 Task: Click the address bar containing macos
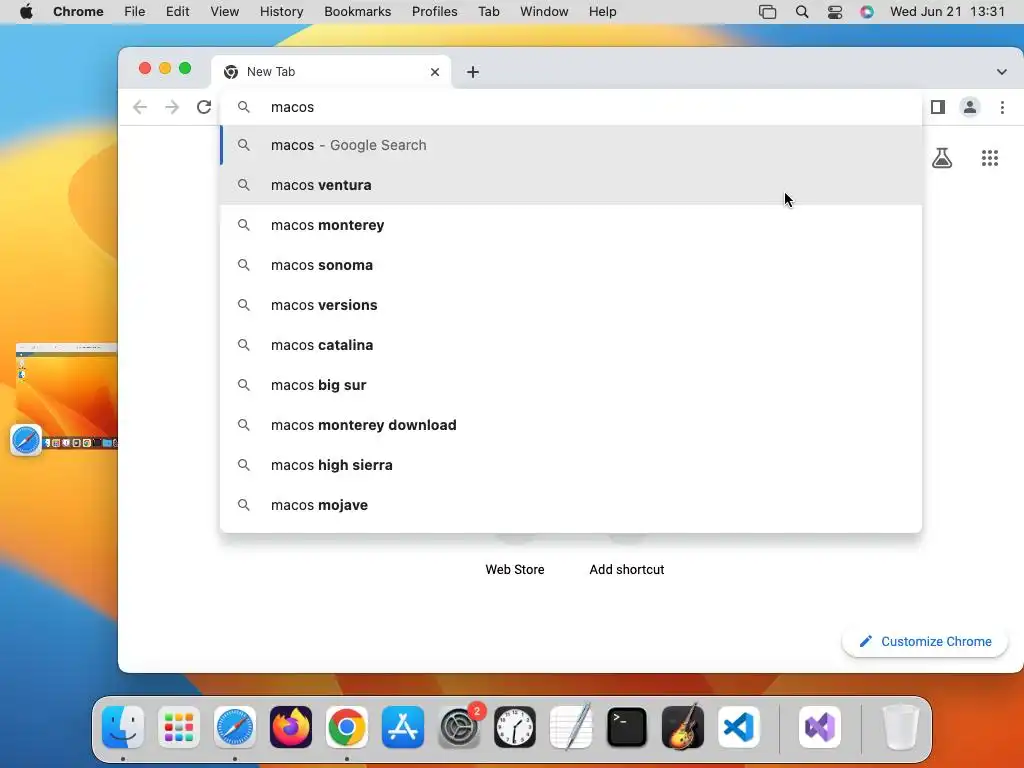click(x=571, y=107)
